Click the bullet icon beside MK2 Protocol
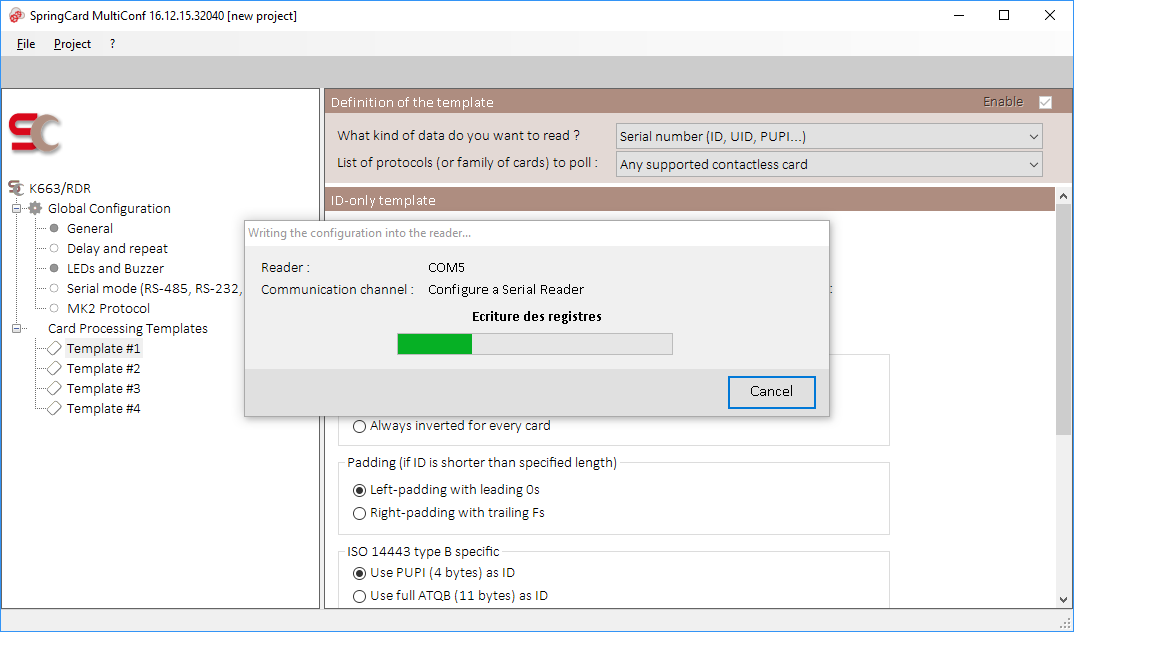The width and height of the screenshot is (1152, 648). [x=54, y=308]
